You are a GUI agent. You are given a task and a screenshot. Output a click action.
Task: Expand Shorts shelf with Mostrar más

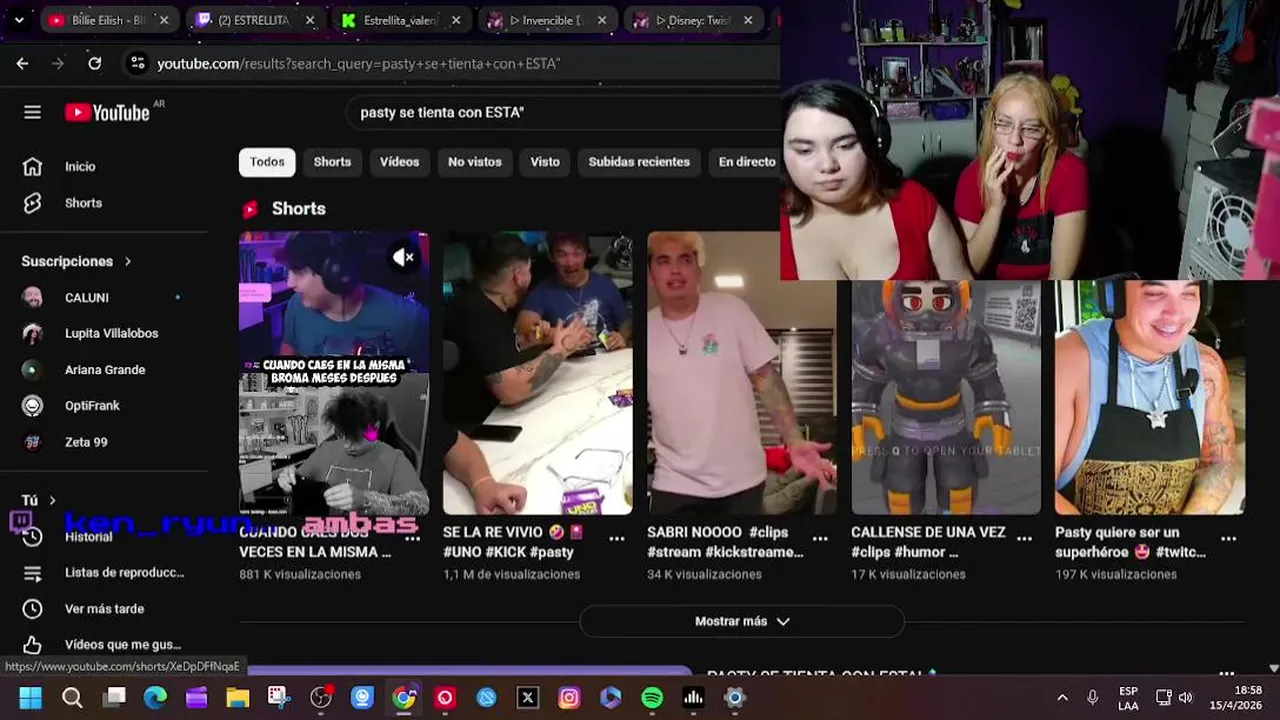click(x=742, y=621)
